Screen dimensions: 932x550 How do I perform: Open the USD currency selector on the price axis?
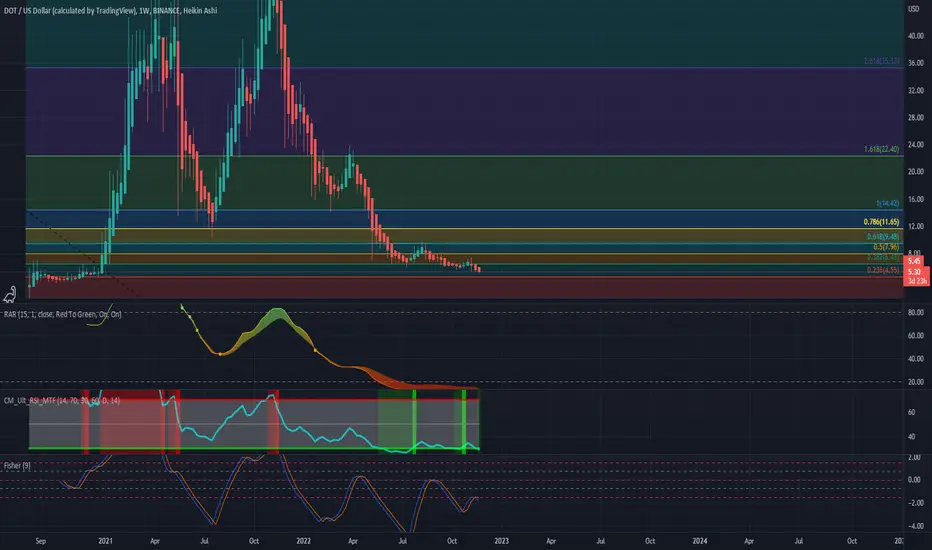tap(914, 9)
